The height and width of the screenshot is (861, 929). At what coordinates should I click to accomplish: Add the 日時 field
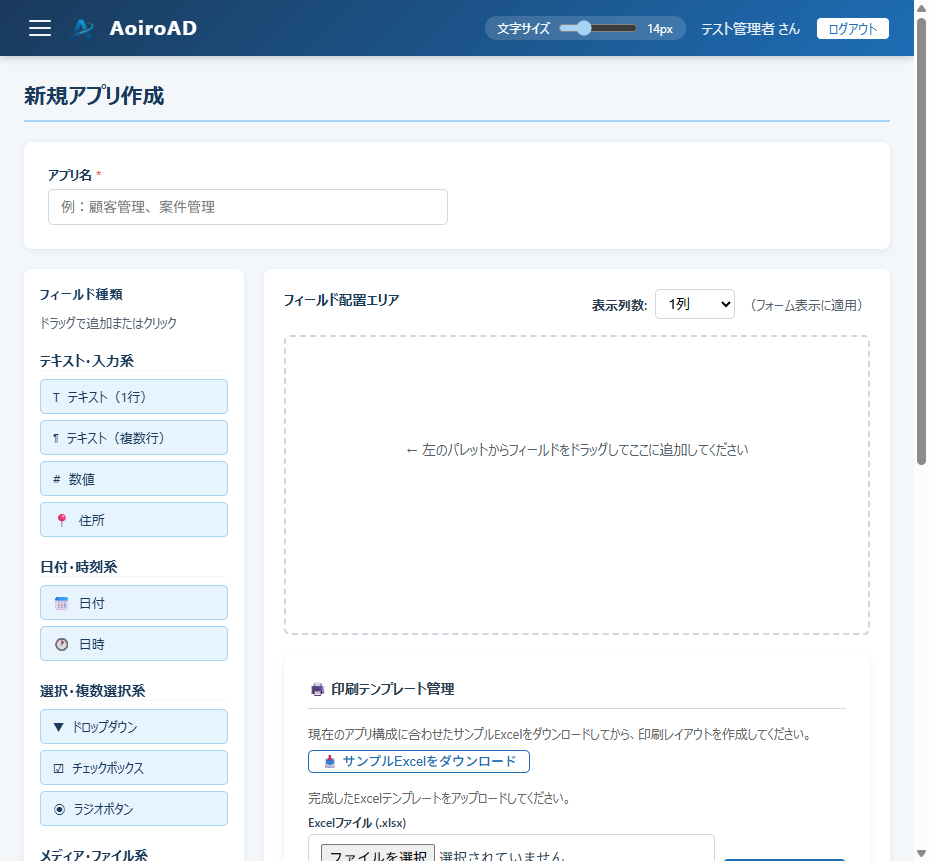[x=134, y=644]
